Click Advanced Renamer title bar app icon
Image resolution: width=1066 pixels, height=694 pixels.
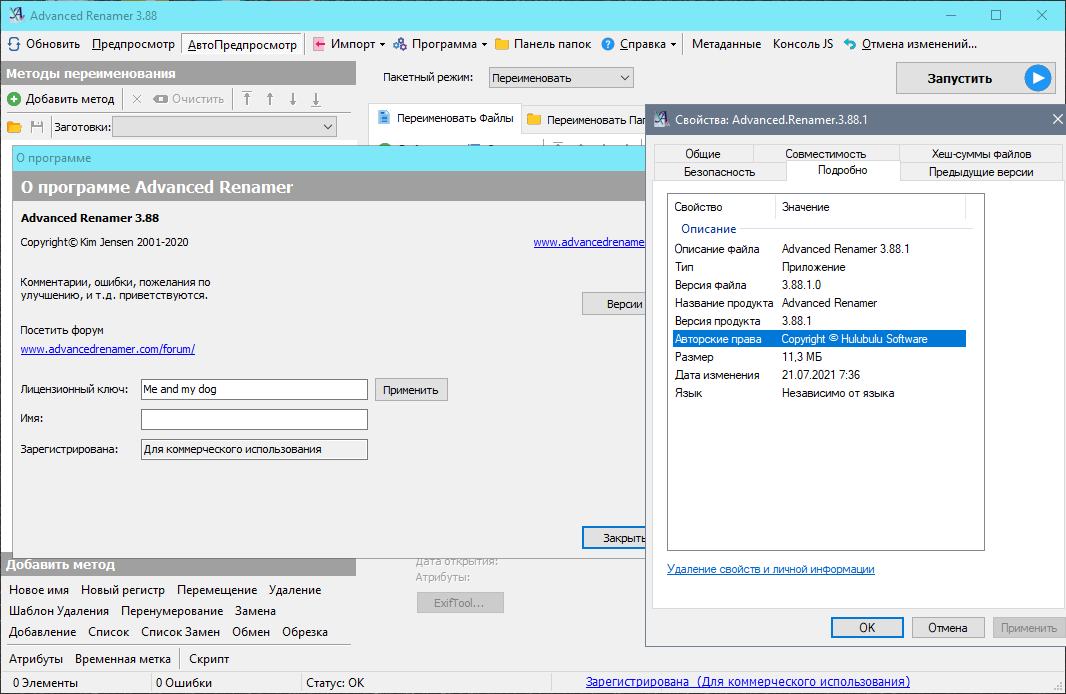coord(16,15)
